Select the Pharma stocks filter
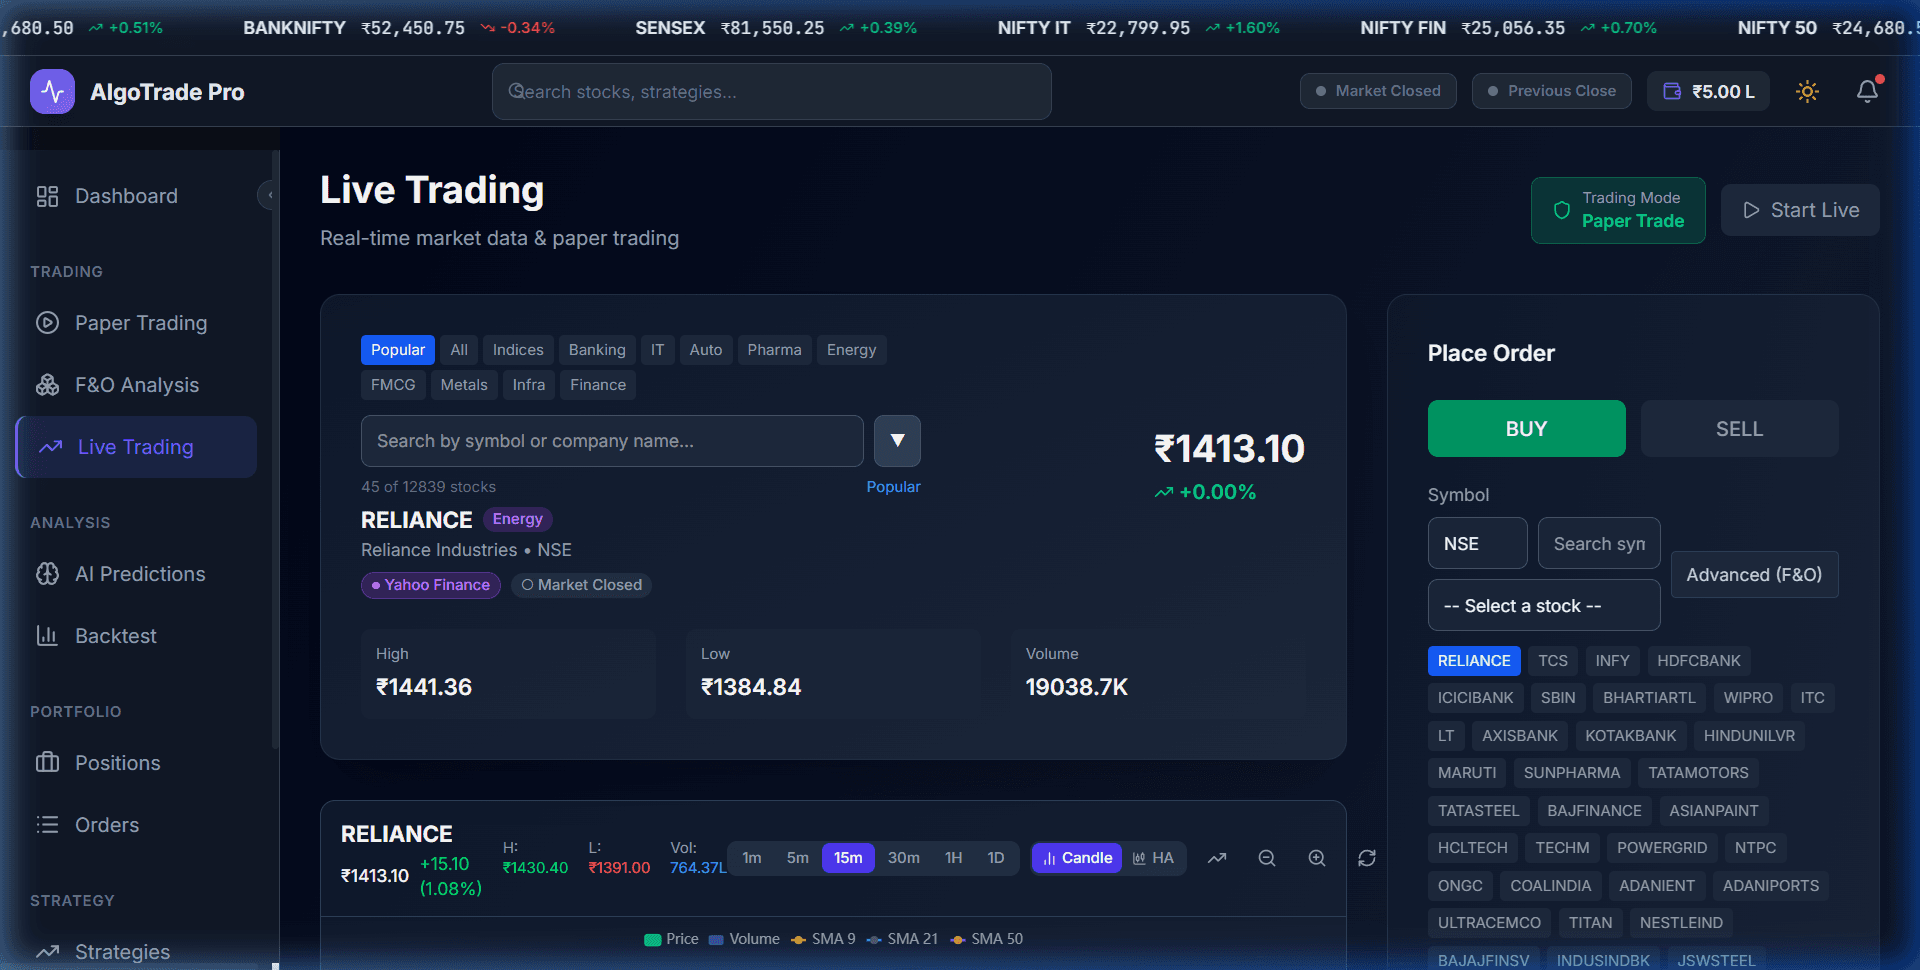The width and height of the screenshot is (1920, 970). [x=774, y=349]
